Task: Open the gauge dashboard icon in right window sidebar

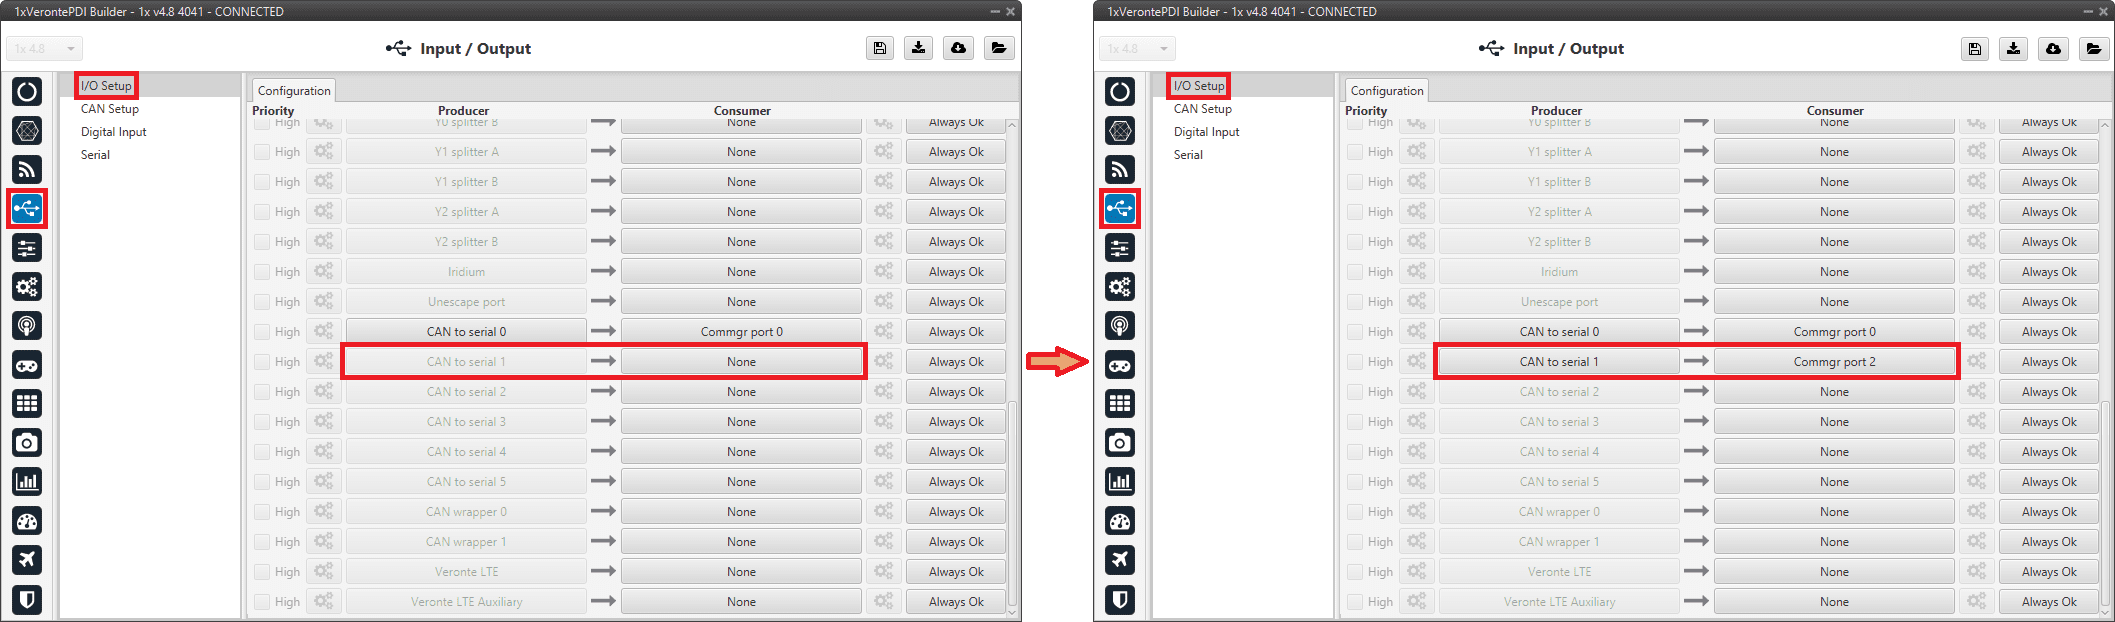Action: (x=1120, y=521)
